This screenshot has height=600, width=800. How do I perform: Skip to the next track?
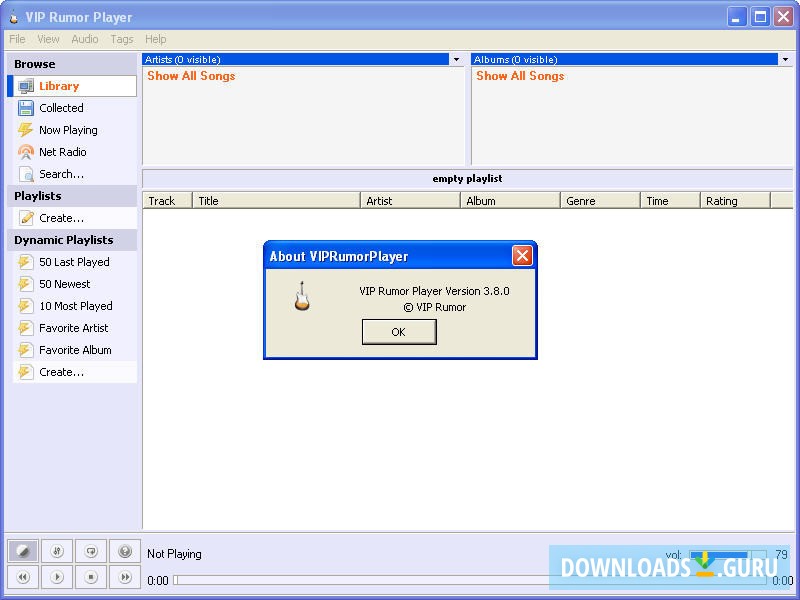coord(125,577)
